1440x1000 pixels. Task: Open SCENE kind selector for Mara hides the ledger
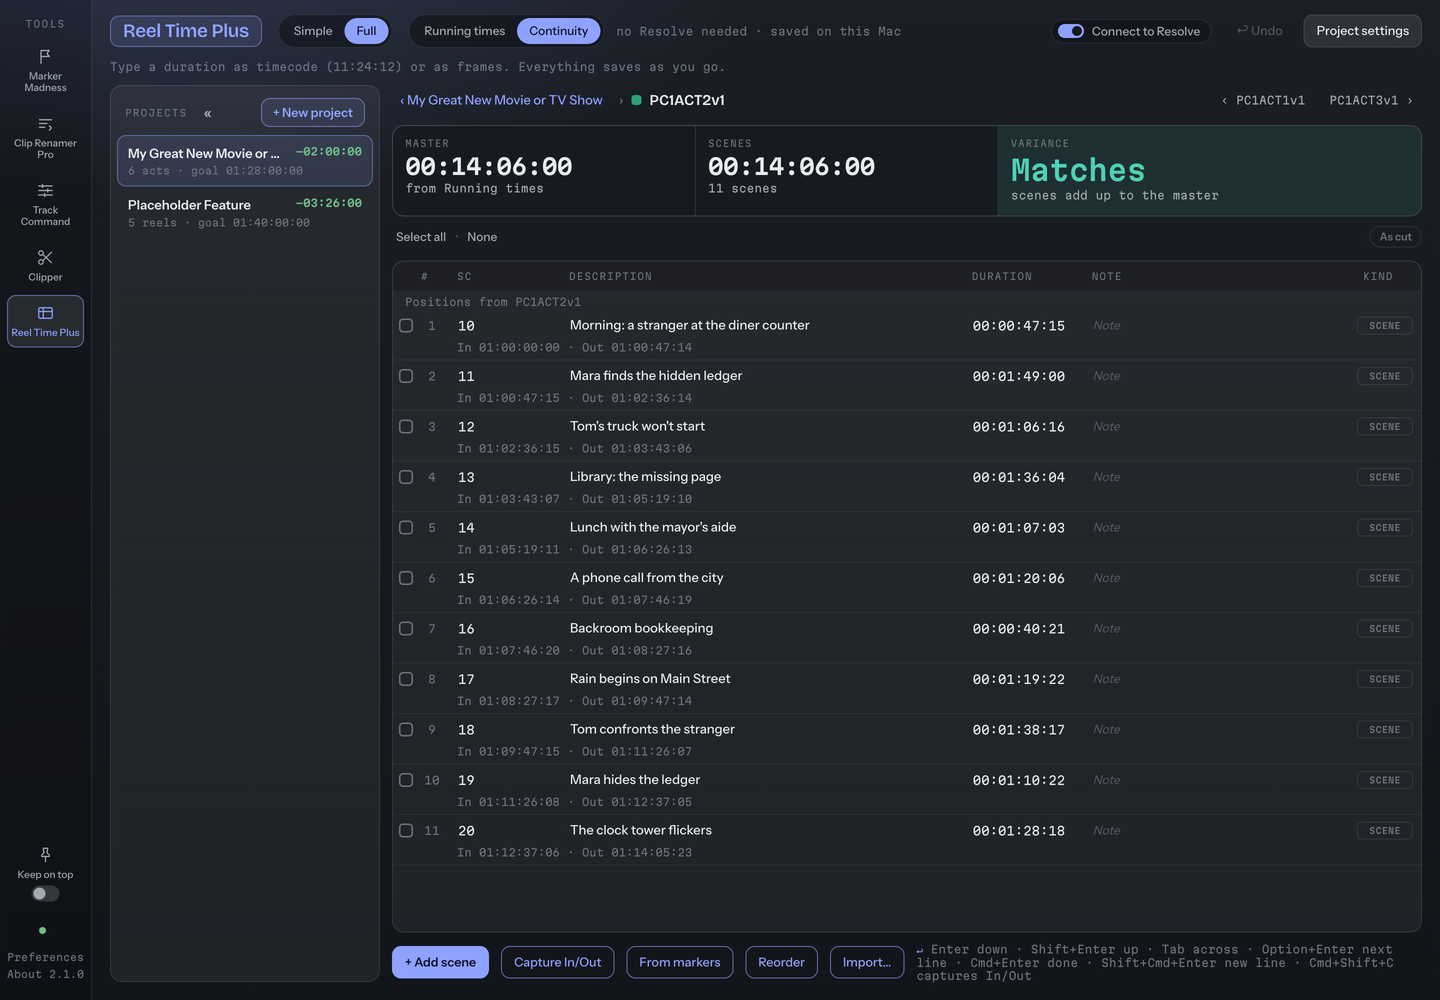point(1384,780)
